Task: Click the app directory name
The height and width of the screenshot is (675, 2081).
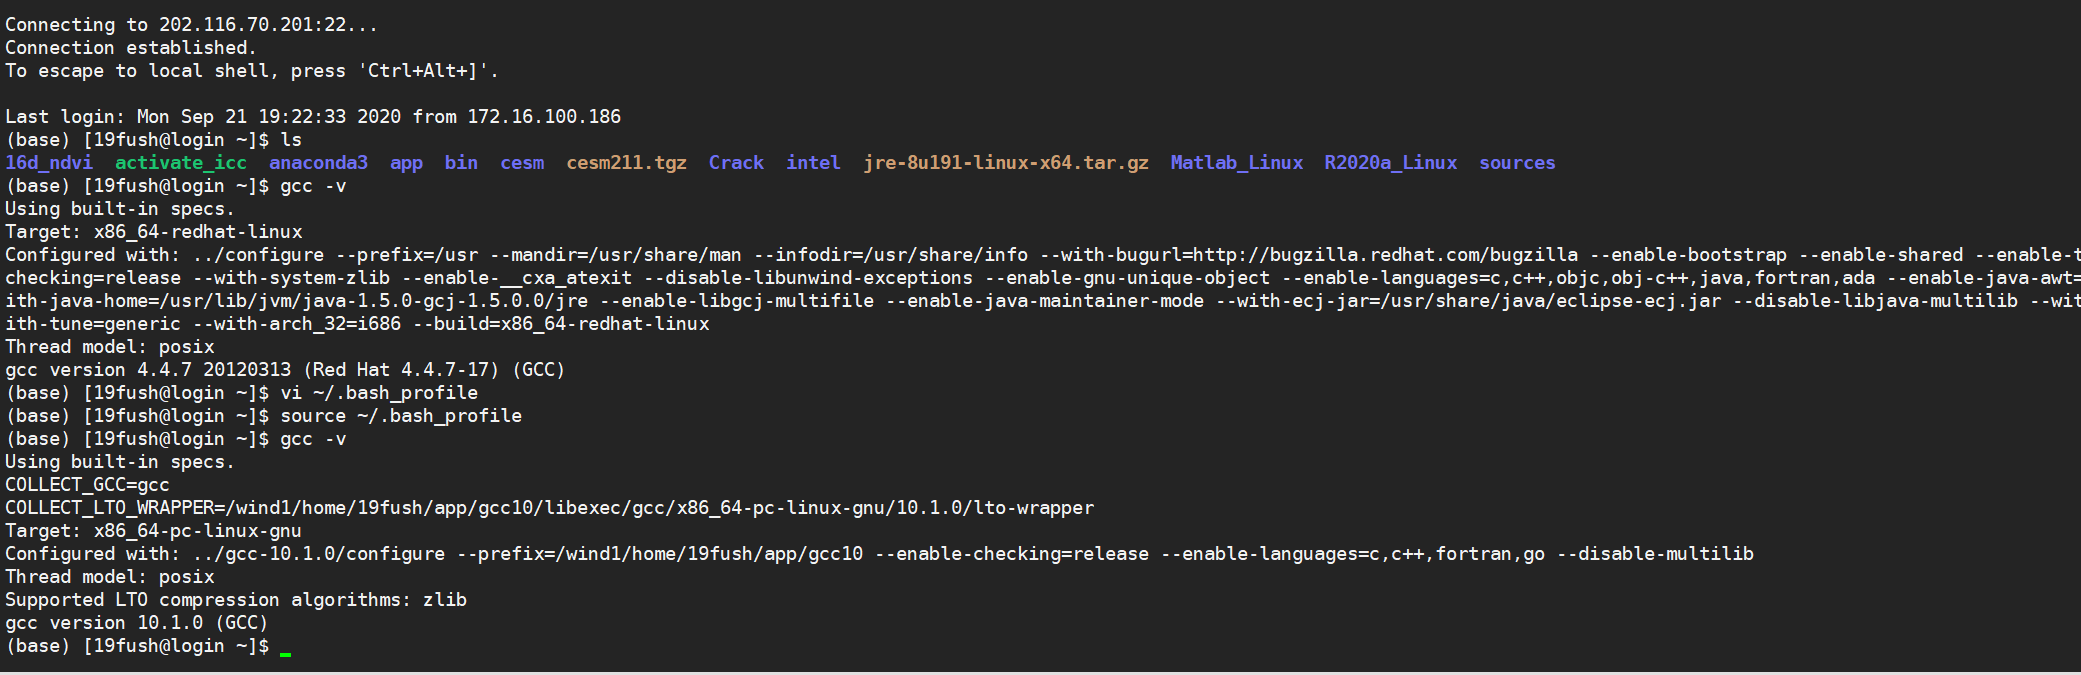Action: pos(406,163)
